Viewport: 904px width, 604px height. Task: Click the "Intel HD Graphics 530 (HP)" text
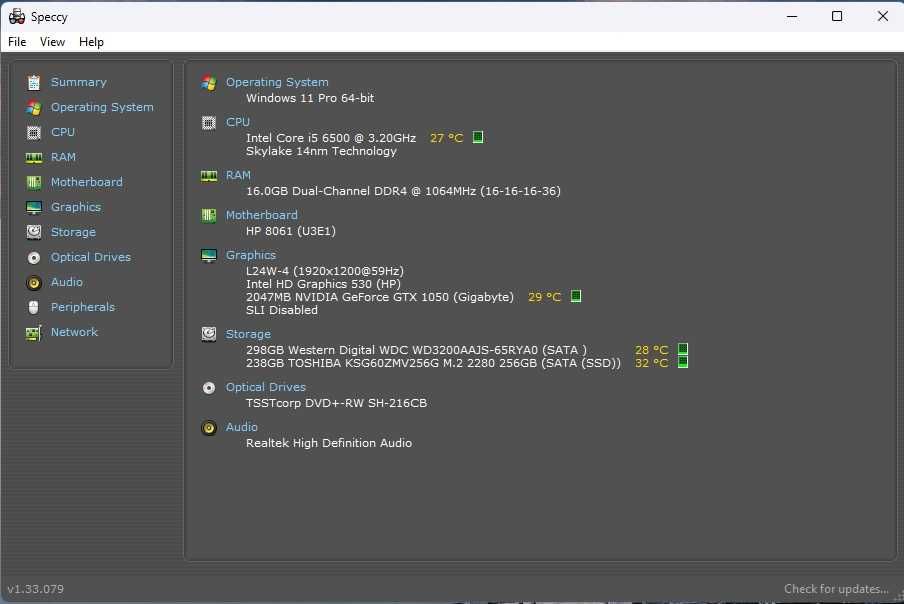point(323,284)
